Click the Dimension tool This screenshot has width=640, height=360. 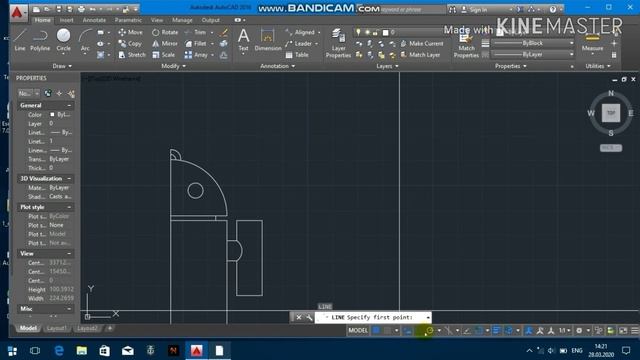click(268, 40)
